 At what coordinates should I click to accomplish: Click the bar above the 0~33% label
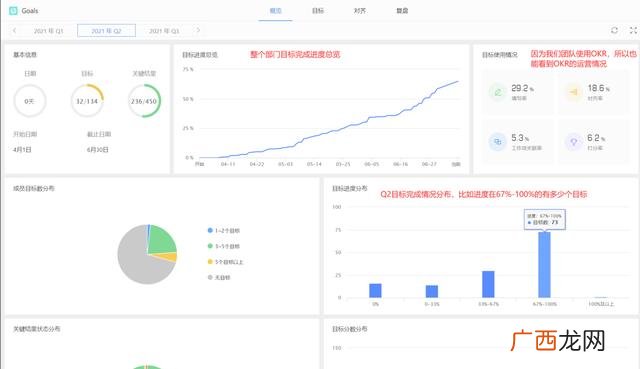click(x=431, y=291)
